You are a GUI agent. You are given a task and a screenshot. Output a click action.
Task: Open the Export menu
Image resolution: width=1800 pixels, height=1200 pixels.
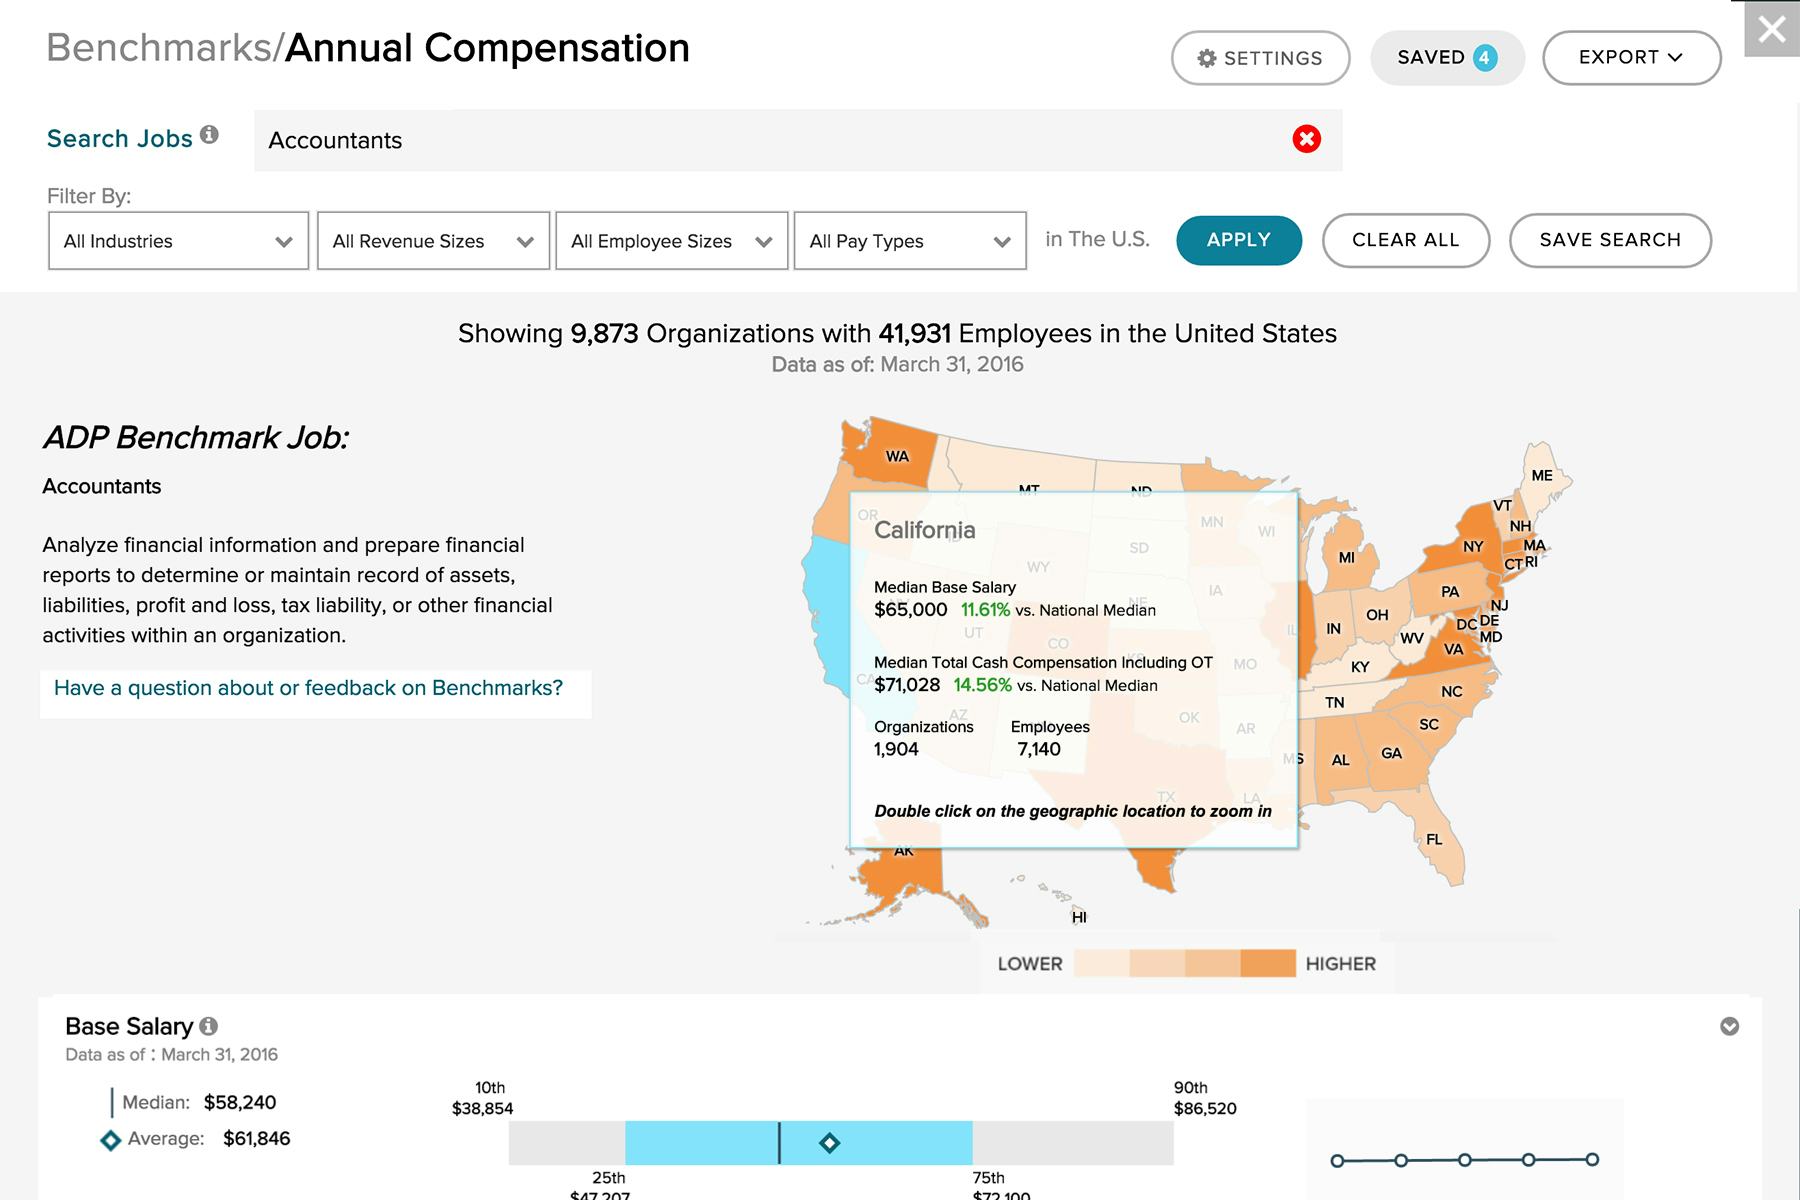[1631, 58]
